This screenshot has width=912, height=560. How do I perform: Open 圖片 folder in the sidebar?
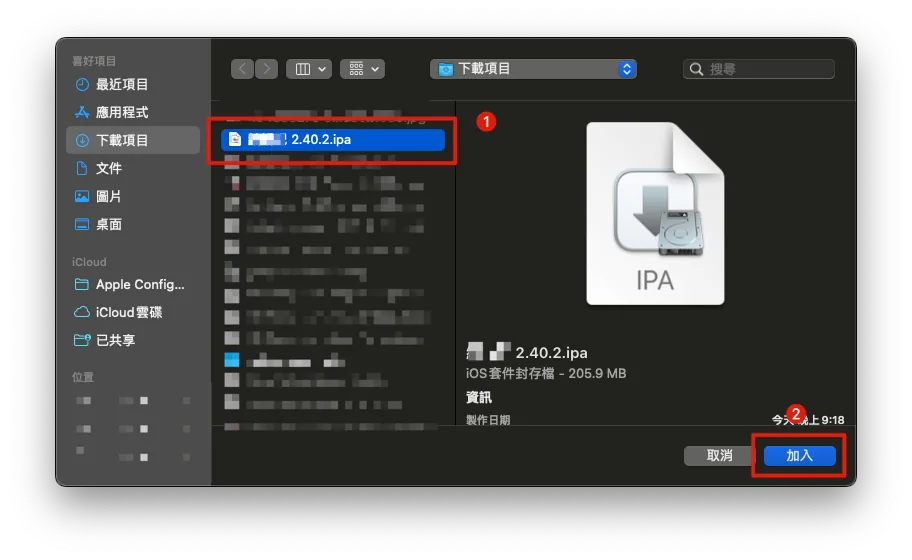pyautogui.click(x=109, y=196)
